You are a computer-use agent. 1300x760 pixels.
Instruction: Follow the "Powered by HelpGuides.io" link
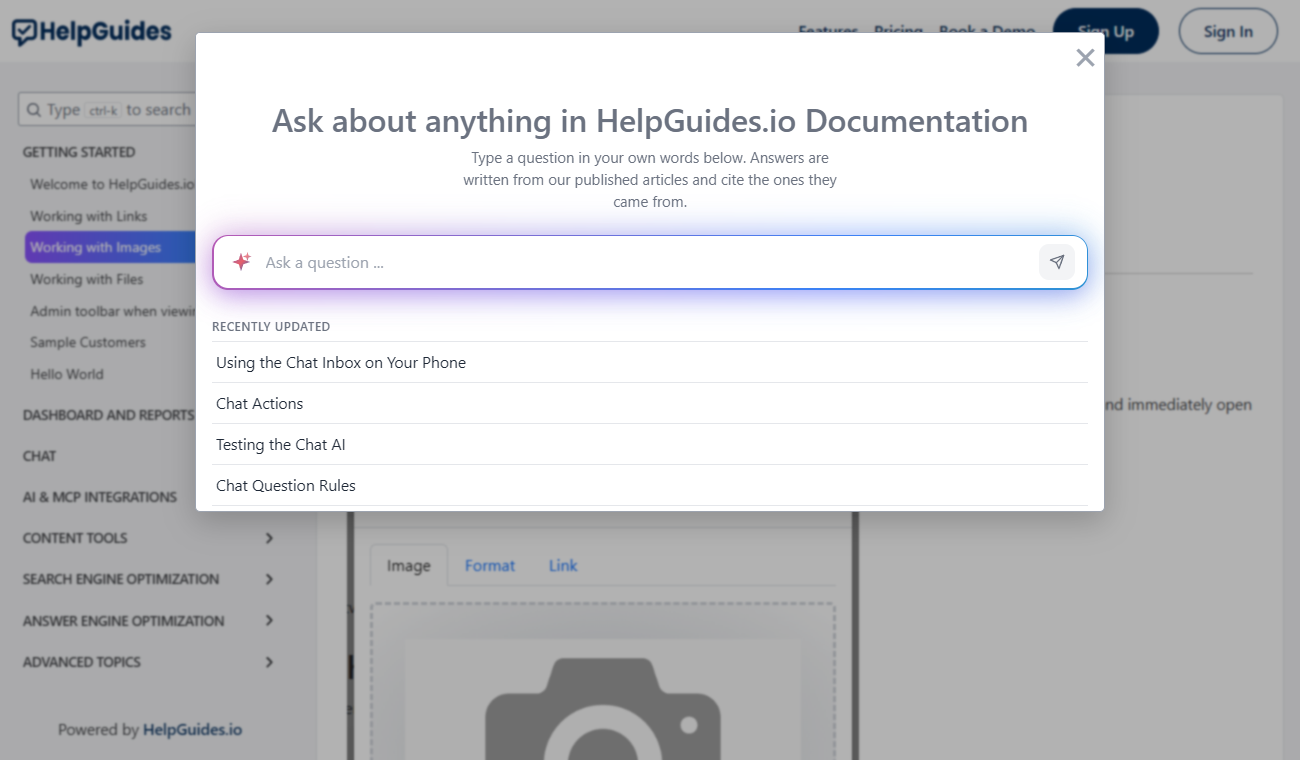[150, 730]
